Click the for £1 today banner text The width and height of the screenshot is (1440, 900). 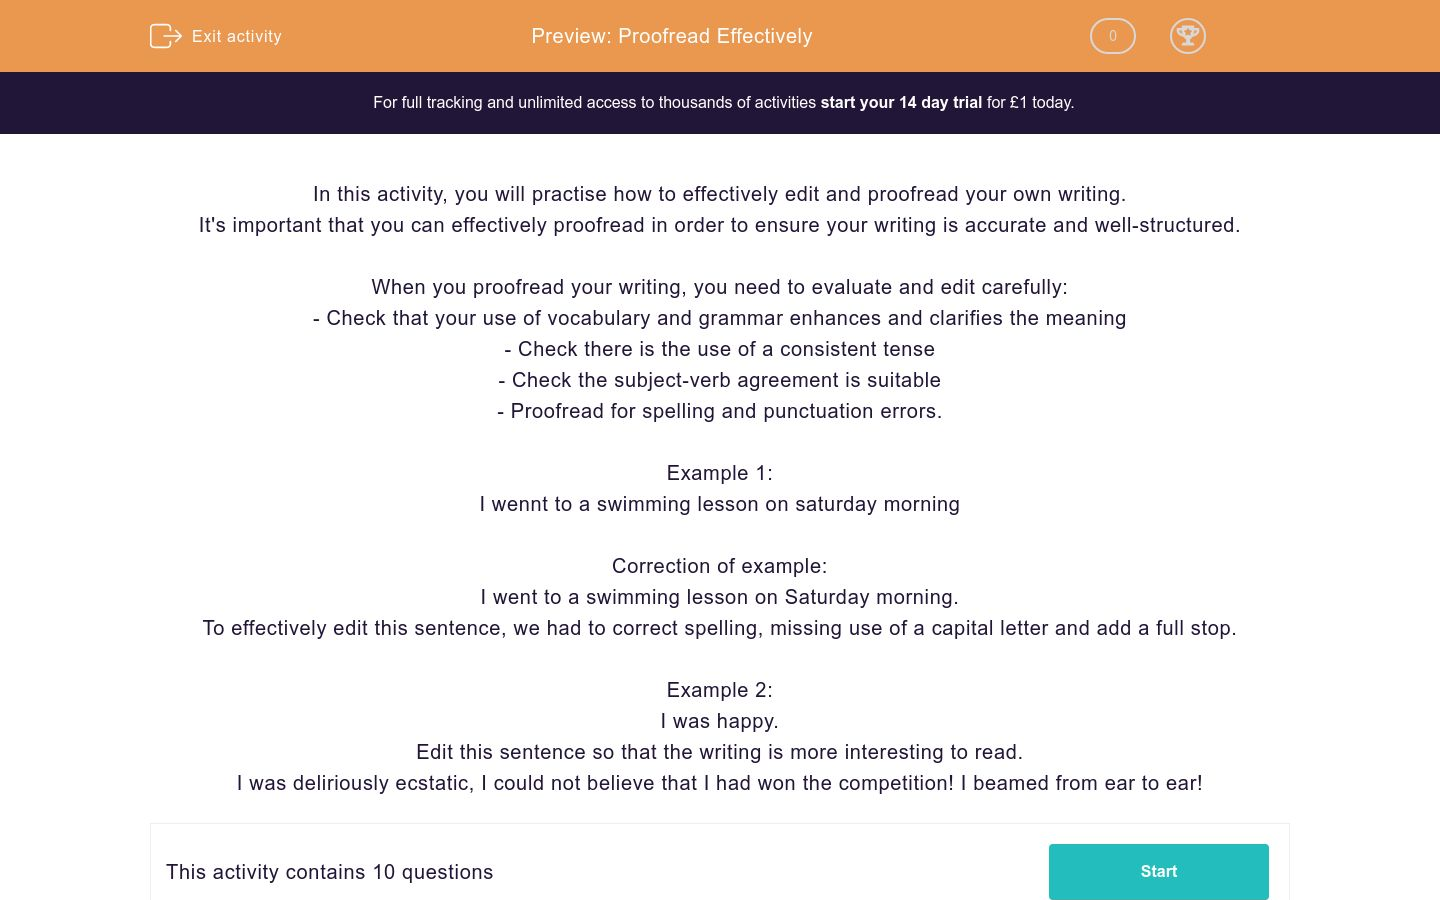tap(1029, 102)
